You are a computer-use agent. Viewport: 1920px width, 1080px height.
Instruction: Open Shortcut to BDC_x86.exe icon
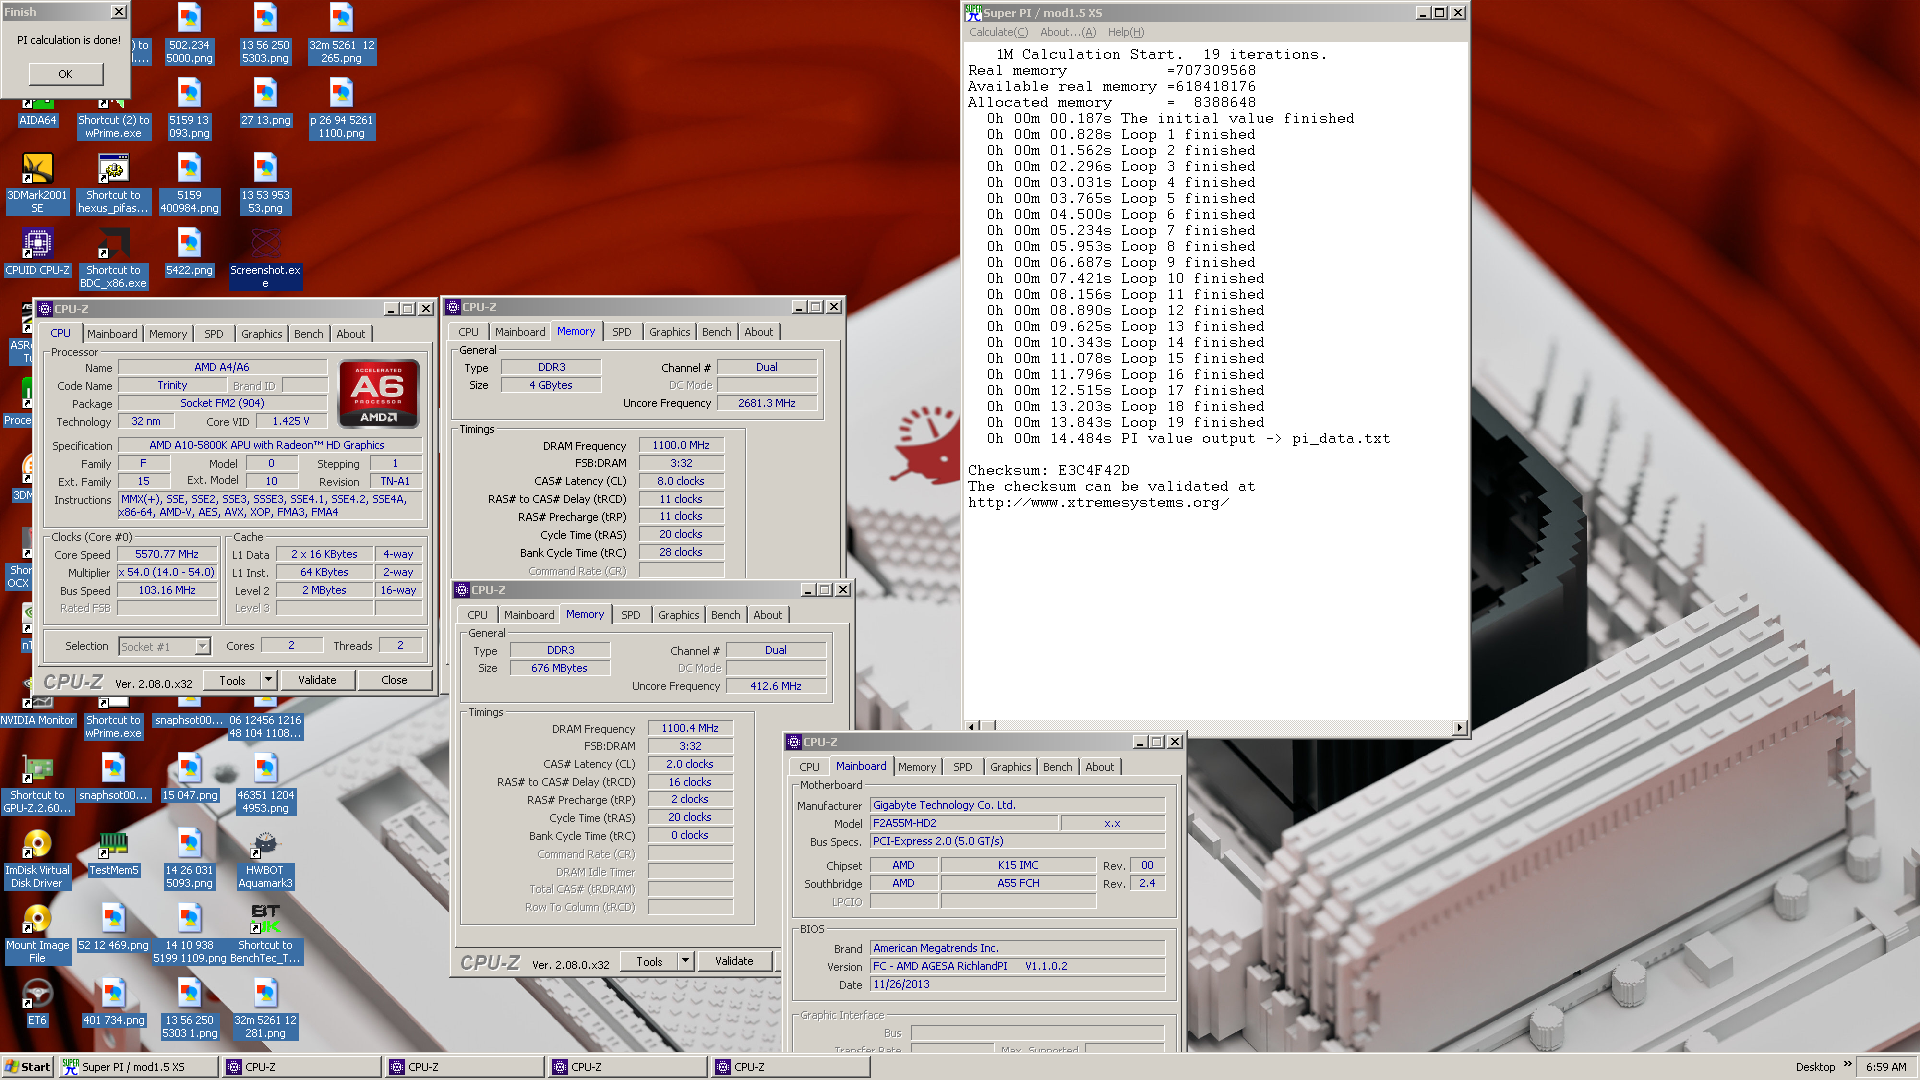pos(113,259)
